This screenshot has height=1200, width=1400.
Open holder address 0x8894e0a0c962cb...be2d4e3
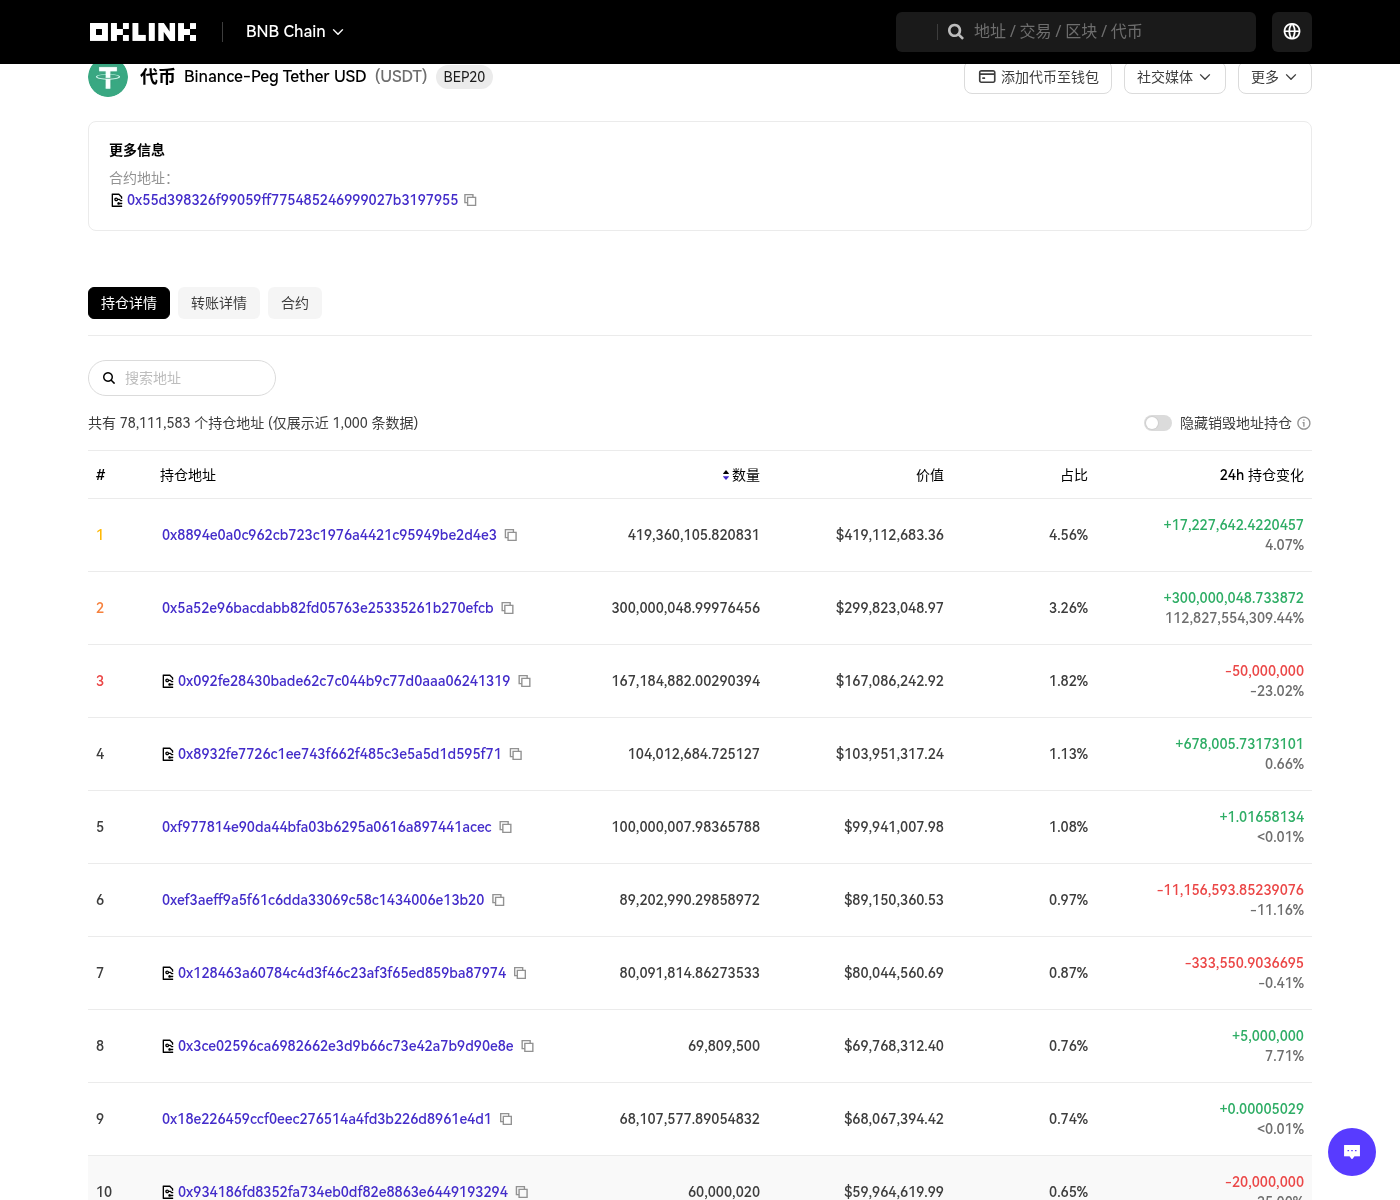pos(329,535)
